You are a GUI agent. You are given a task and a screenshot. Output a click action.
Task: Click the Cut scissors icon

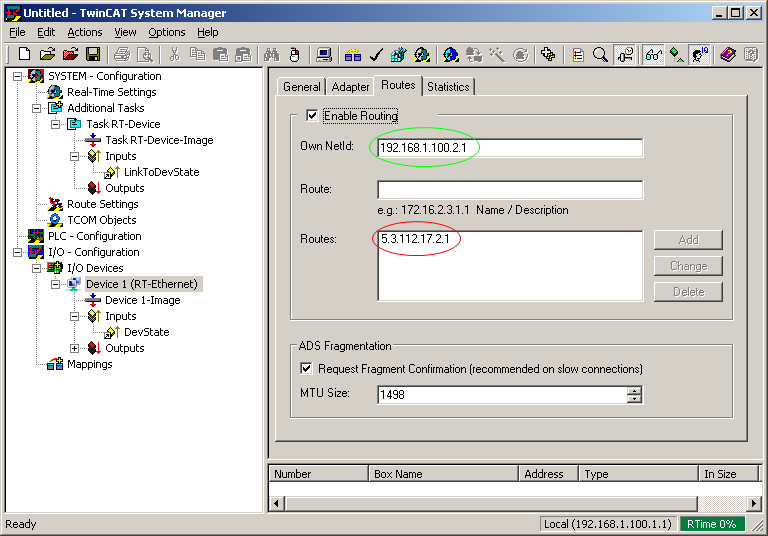[174, 54]
